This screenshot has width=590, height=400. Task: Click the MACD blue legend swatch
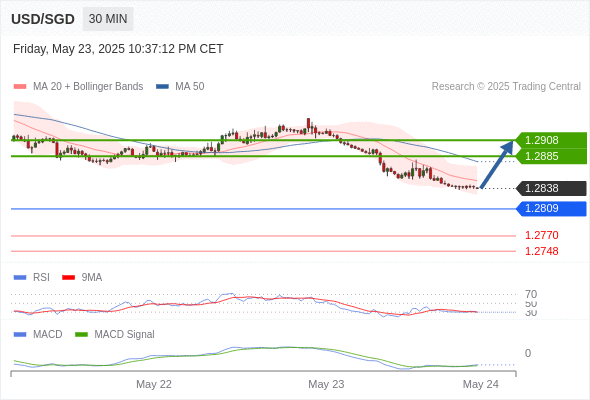pyautogui.click(x=20, y=335)
